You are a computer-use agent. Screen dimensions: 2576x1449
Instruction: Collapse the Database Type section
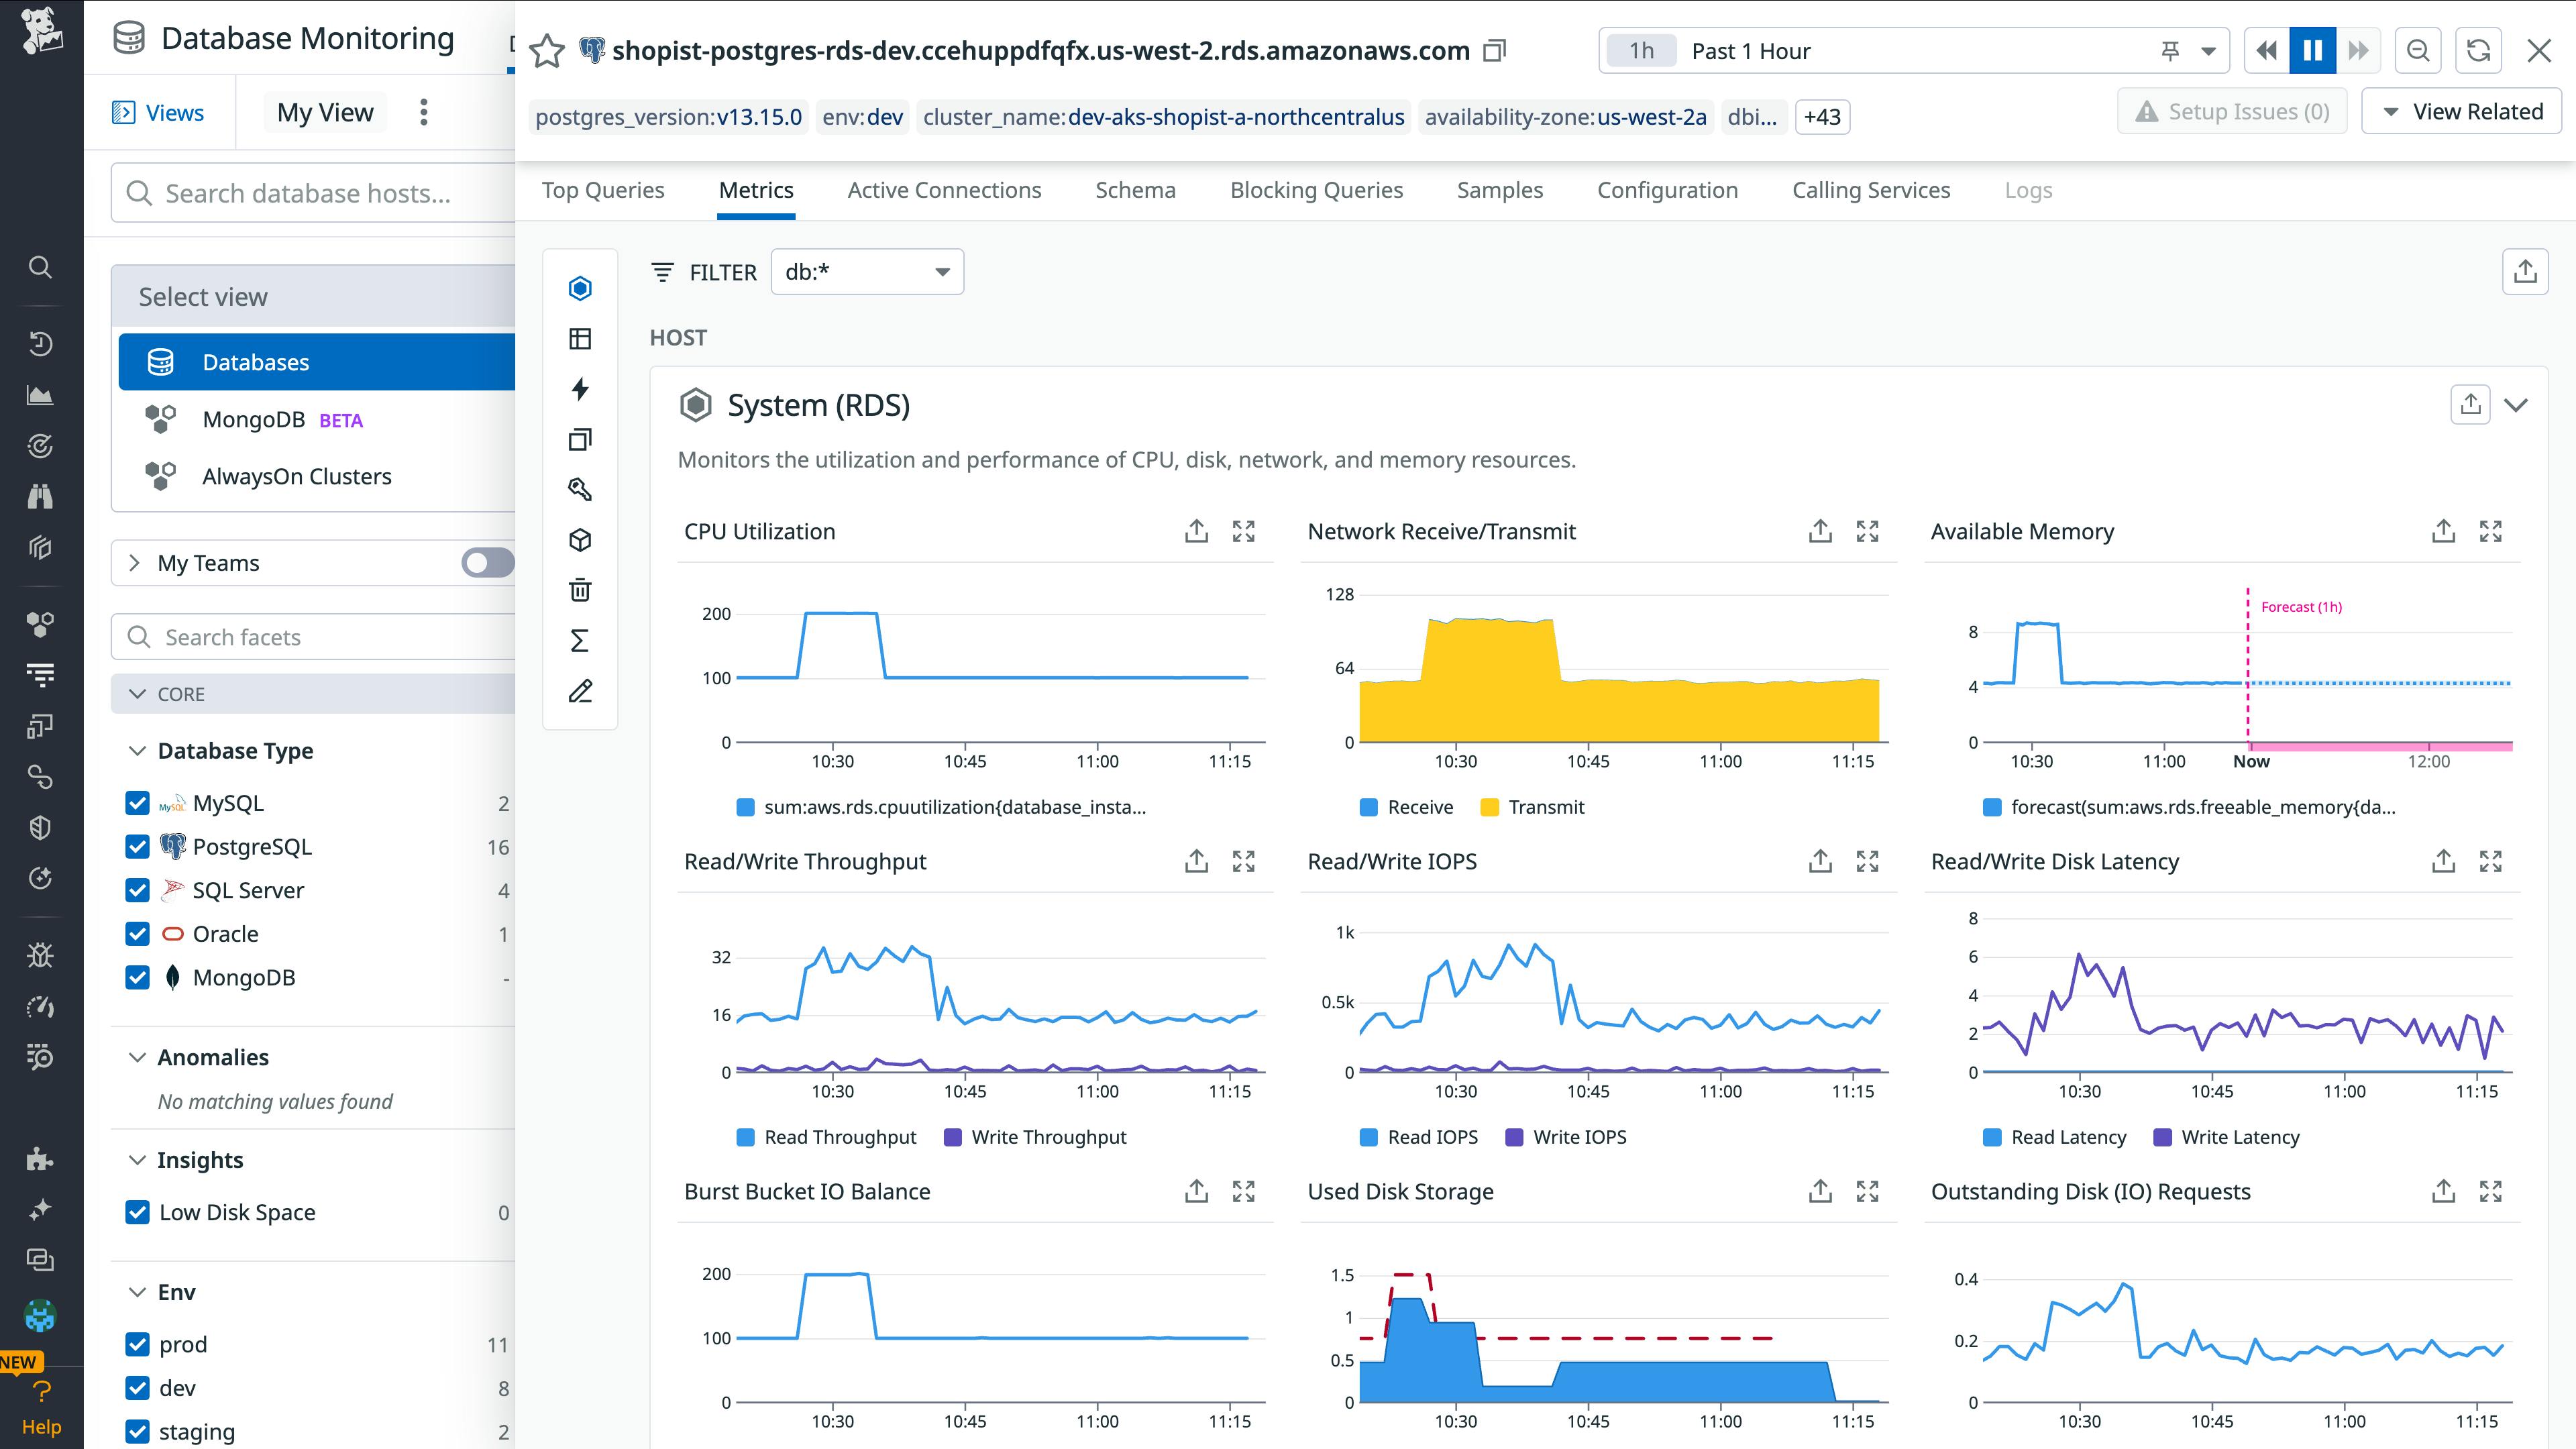137,750
